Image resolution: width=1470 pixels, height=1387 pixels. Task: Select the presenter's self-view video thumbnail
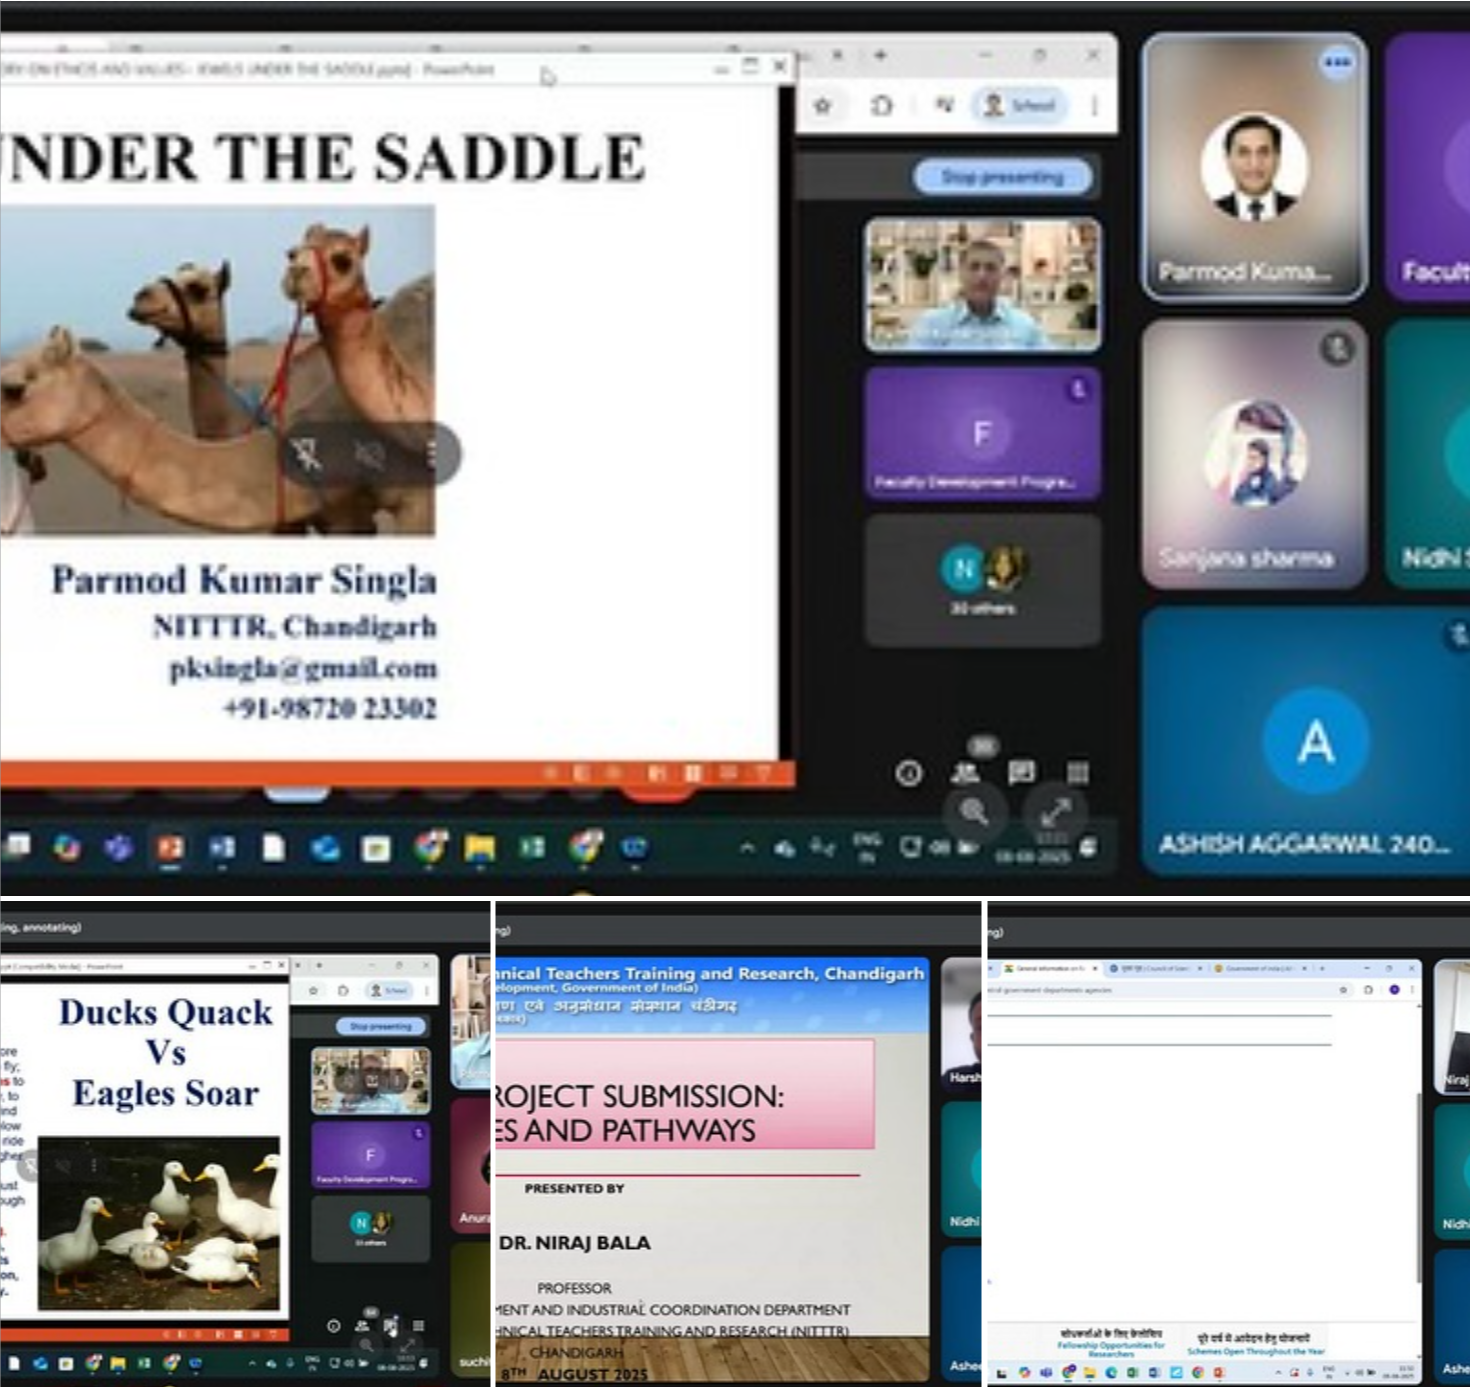(x=982, y=285)
